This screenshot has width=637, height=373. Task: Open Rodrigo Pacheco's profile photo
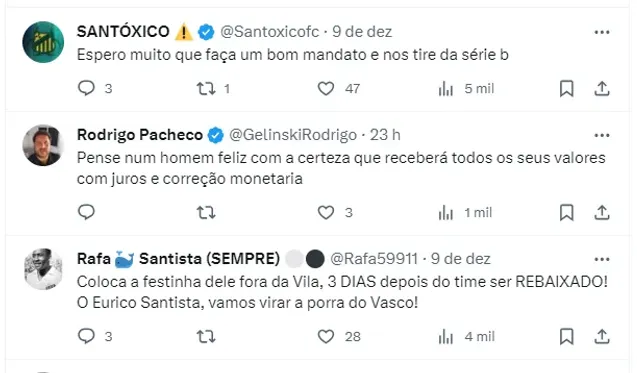click(x=43, y=145)
